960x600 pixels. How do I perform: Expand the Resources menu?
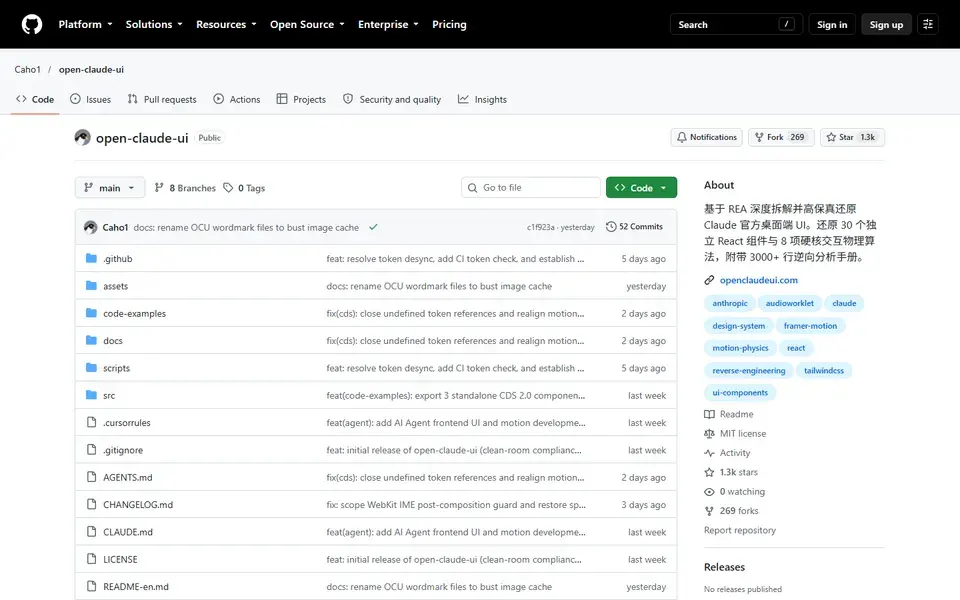(226, 24)
